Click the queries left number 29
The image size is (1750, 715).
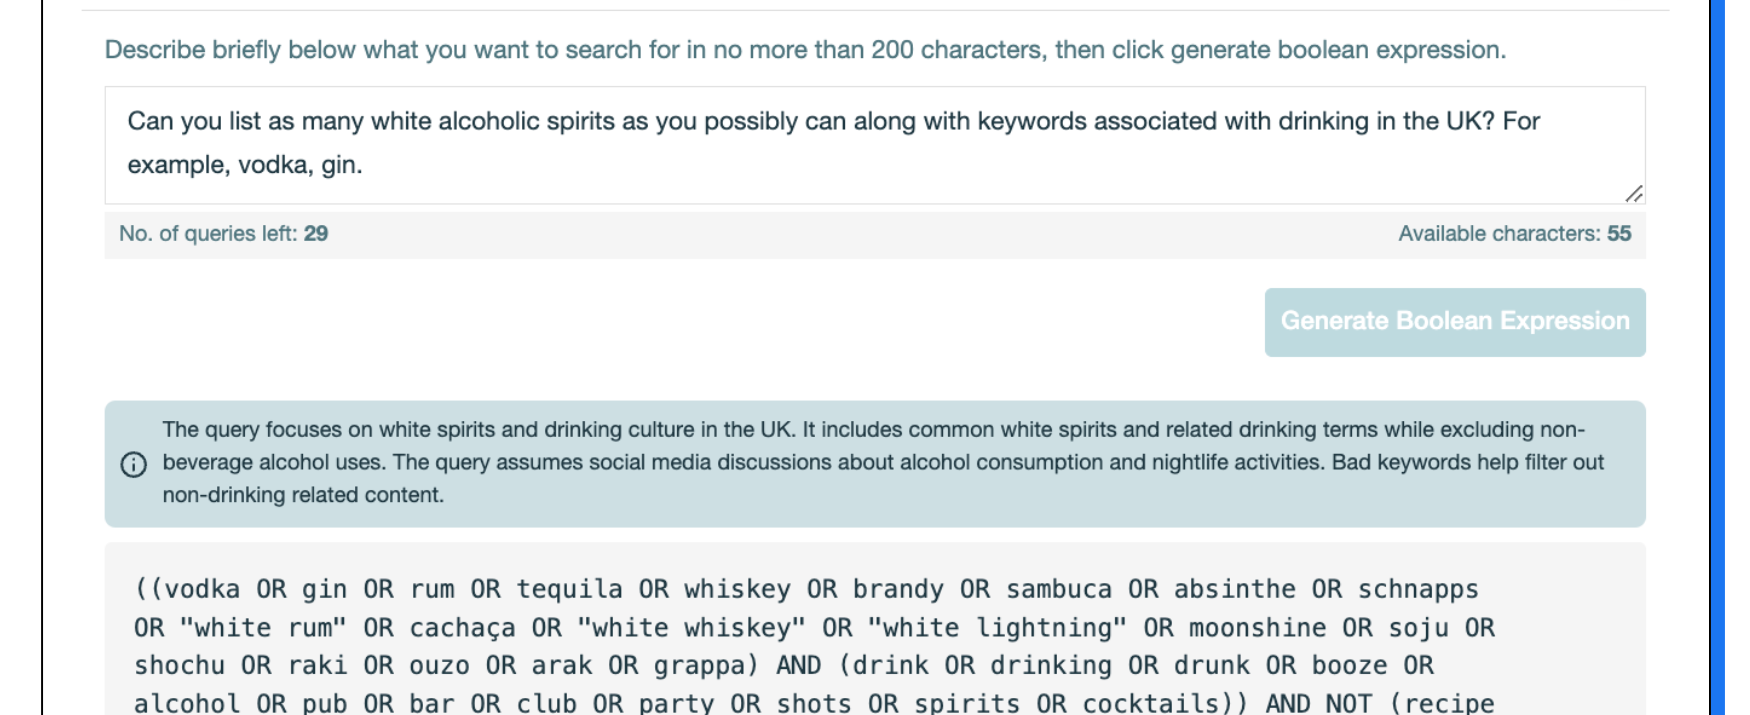point(316,234)
